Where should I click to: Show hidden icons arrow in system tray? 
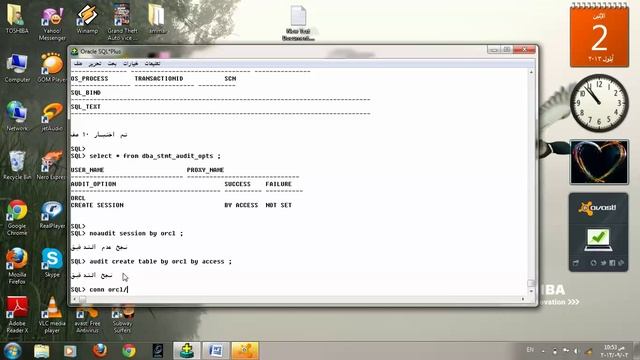(543, 351)
